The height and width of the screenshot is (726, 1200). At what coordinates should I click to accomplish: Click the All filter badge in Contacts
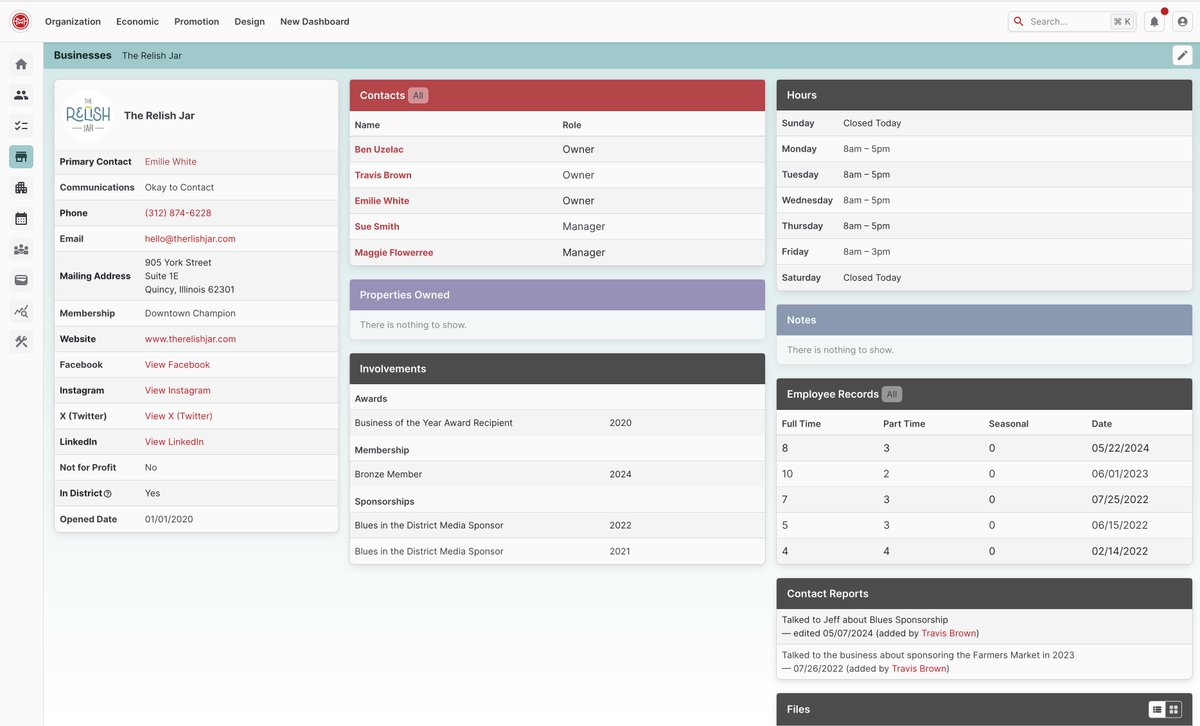pos(418,96)
